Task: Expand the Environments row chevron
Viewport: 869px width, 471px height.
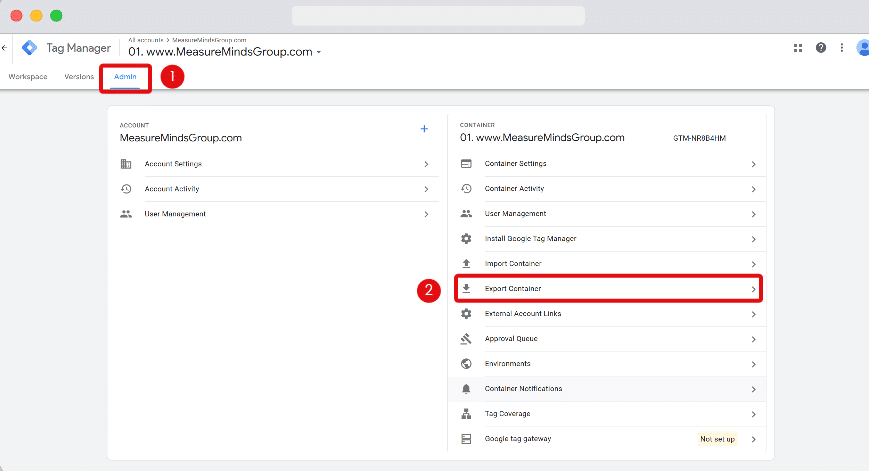Action: point(754,364)
